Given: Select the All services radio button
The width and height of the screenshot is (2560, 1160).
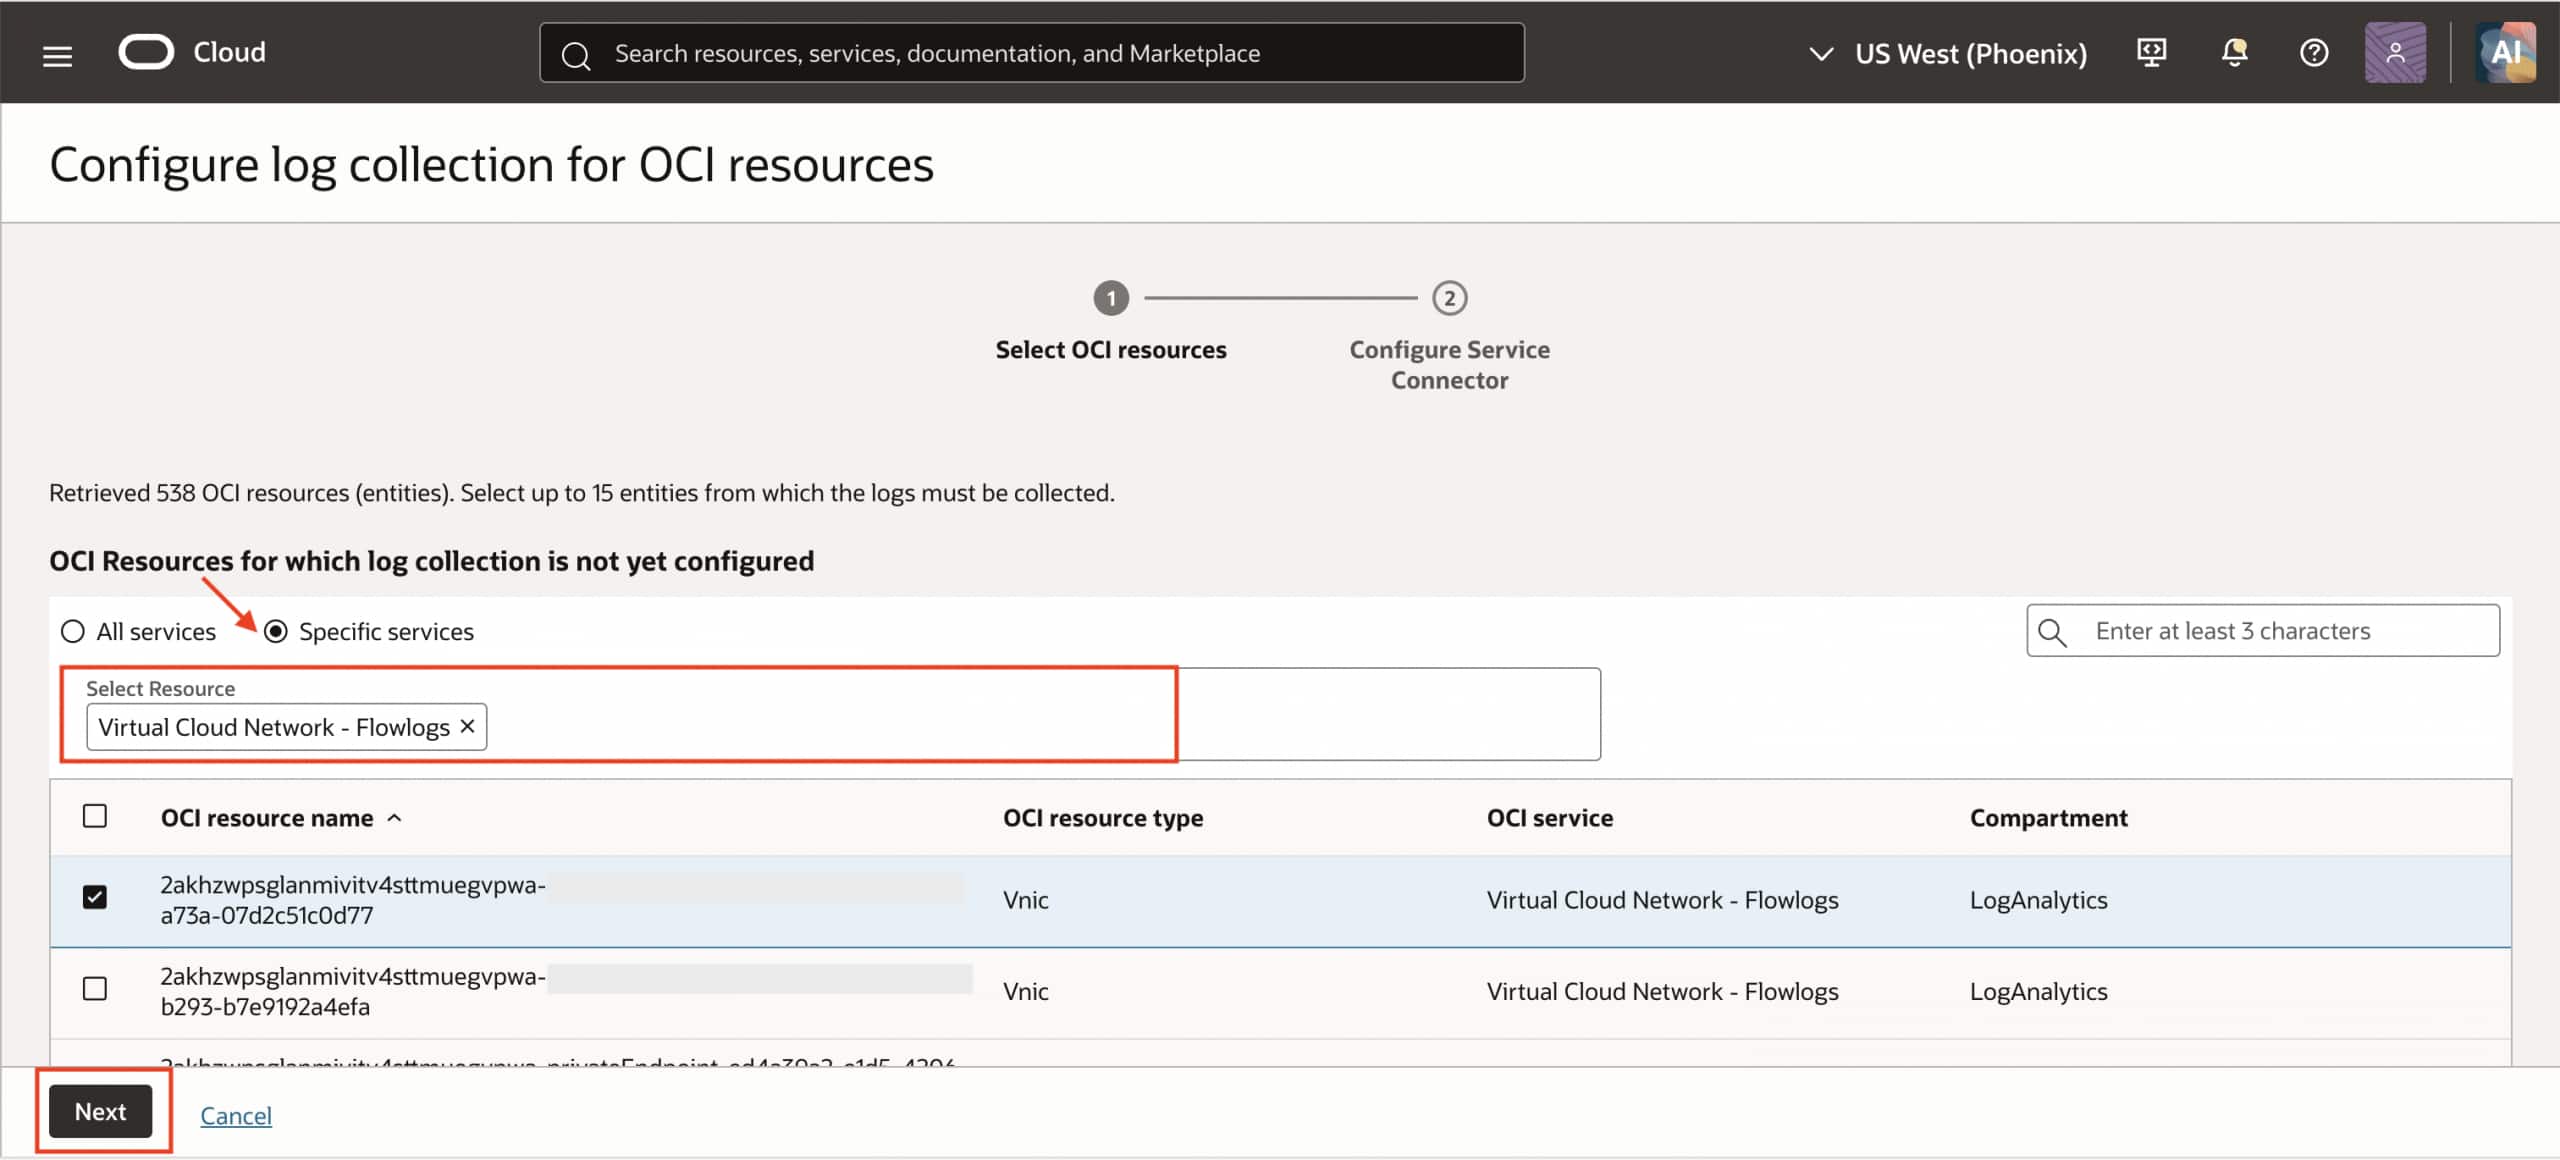Looking at the screenshot, I should click(72, 632).
